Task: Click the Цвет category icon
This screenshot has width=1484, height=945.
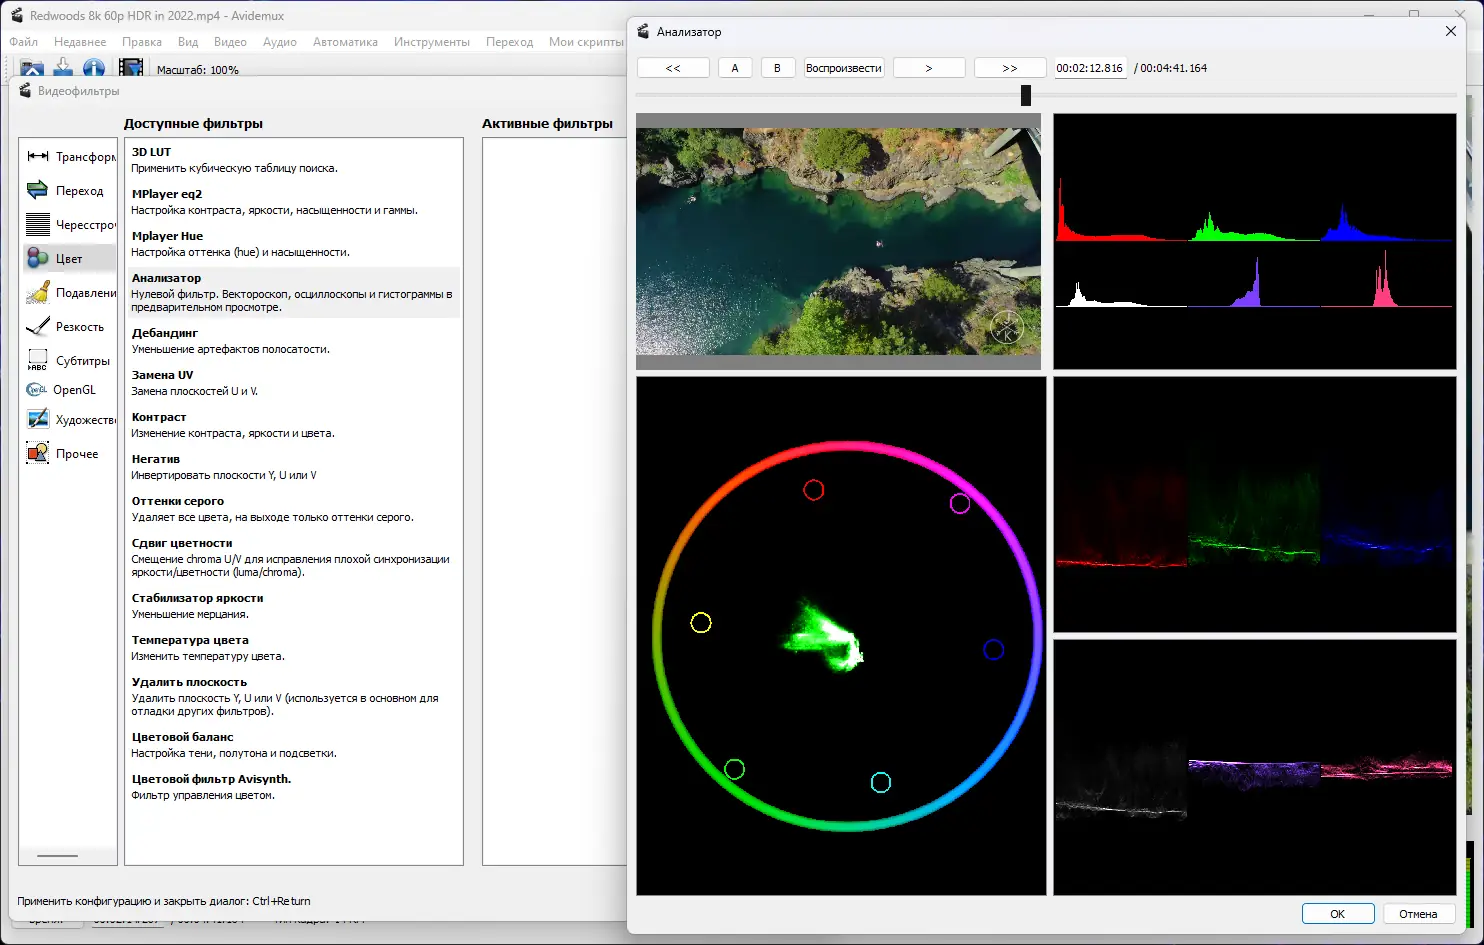Action: click(38, 259)
